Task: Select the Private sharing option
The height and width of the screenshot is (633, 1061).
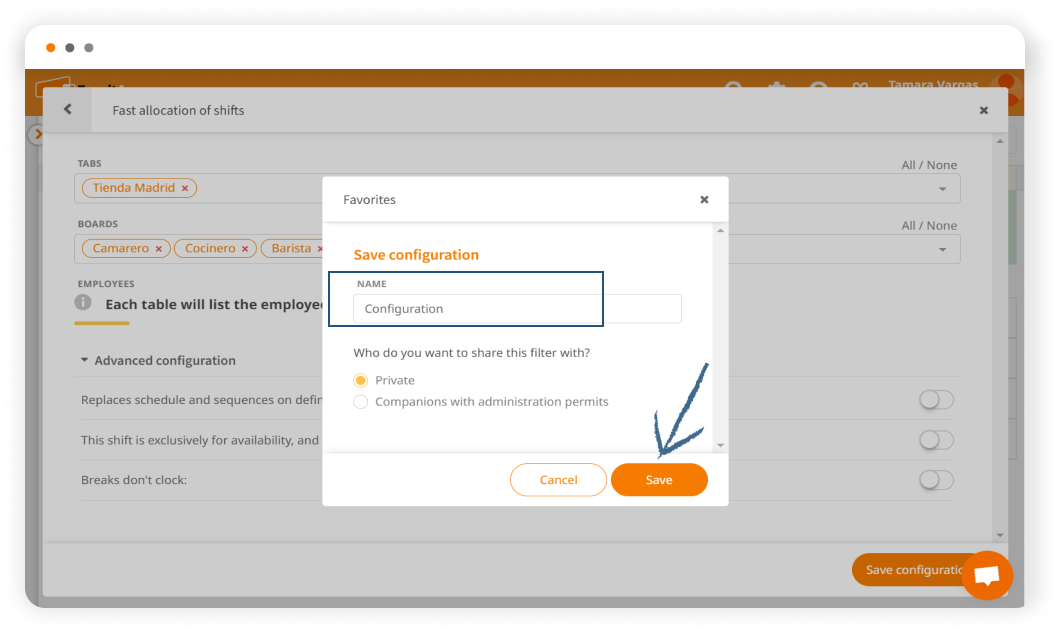Action: pyautogui.click(x=361, y=380)
